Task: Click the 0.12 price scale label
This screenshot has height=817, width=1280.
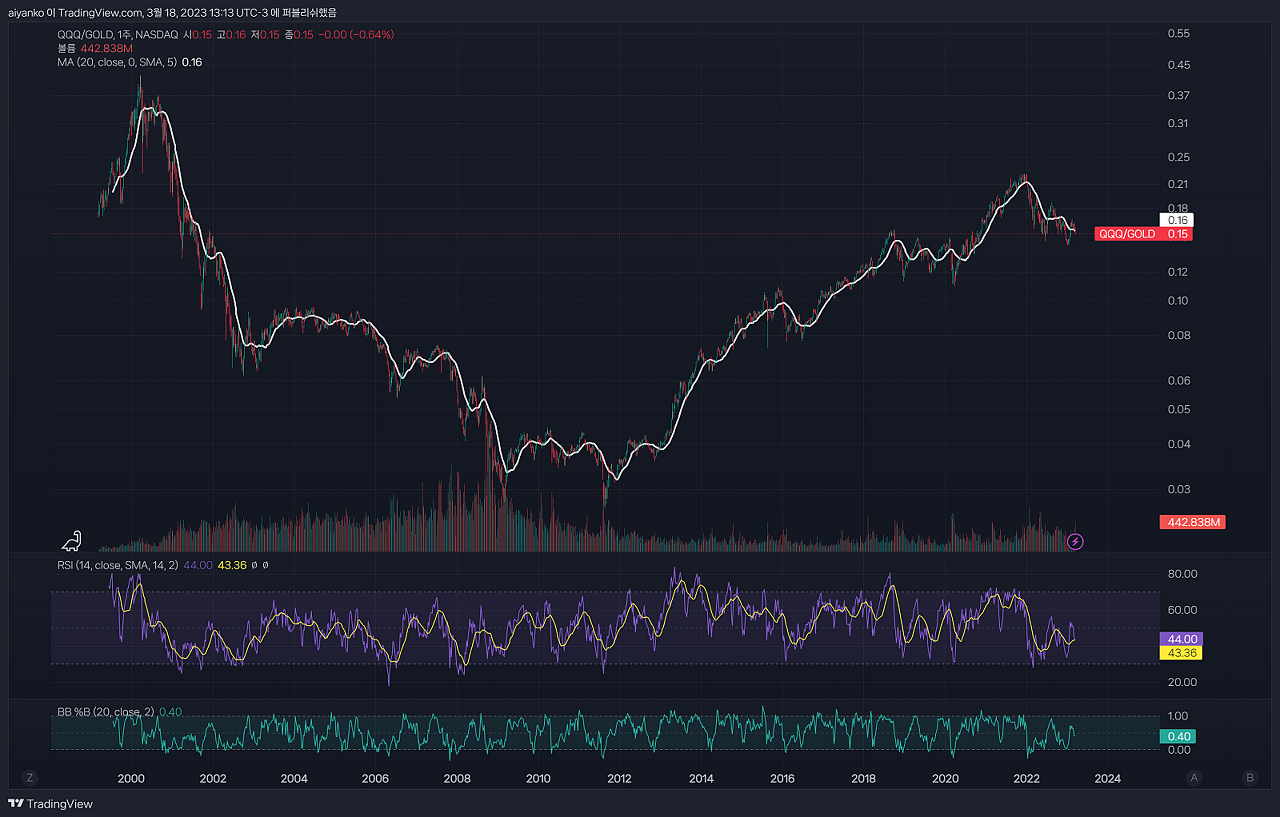Action: pos(1178,272)
